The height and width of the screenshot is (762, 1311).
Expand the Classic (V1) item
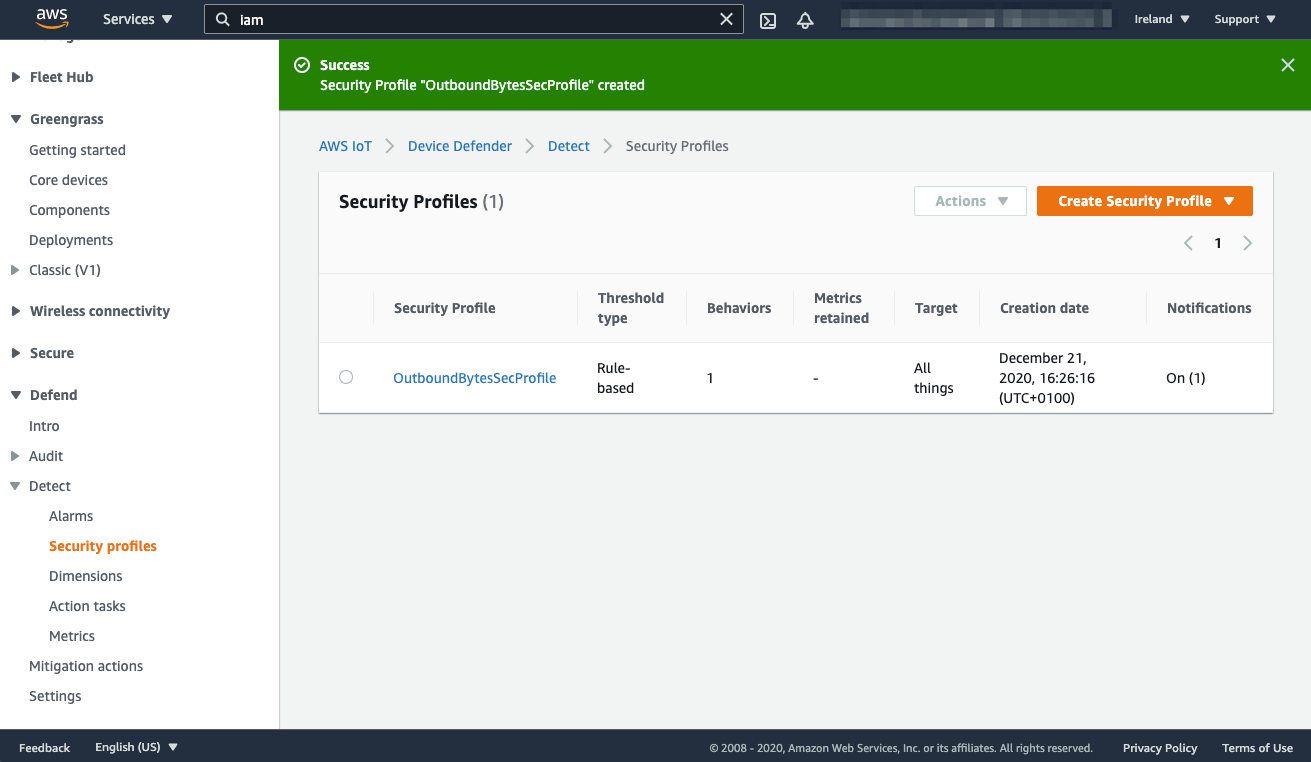(15, 270)
